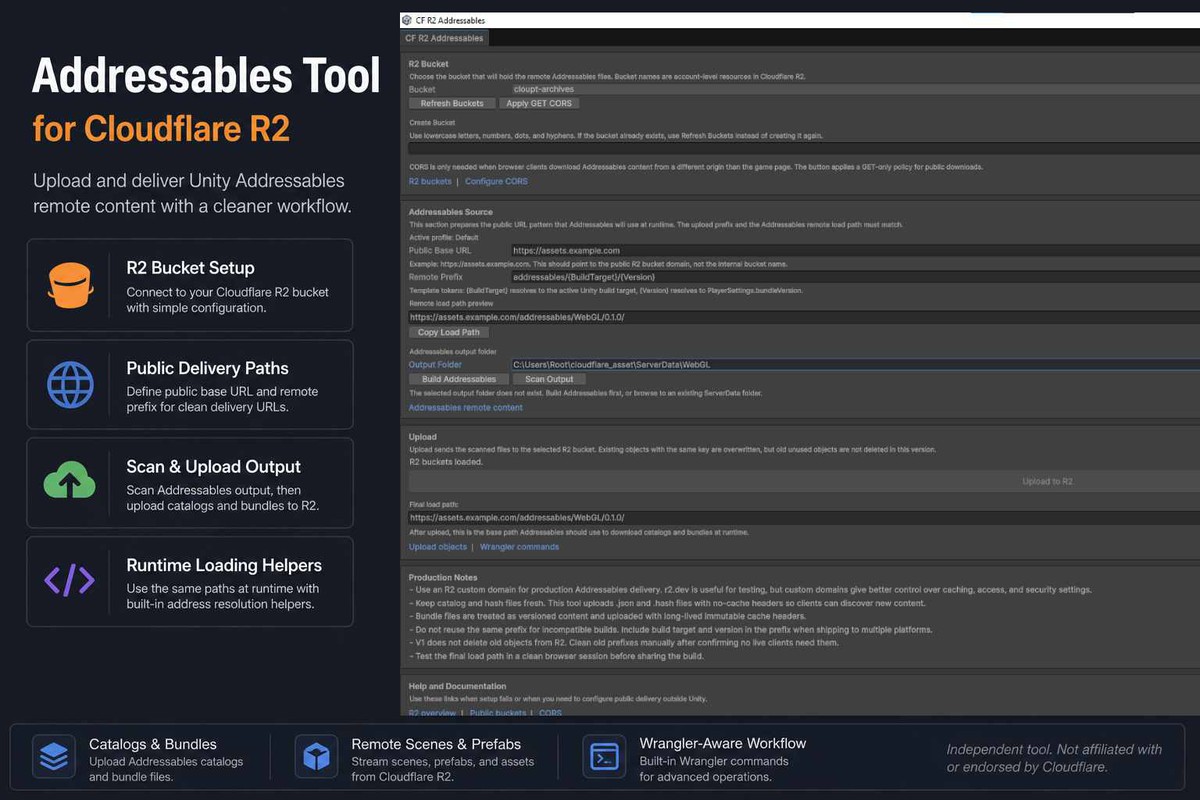The image size is (1200, 800).
Task: Click the blue globe Public Delivery Paths icon
Action: click(x=70, y=384)
